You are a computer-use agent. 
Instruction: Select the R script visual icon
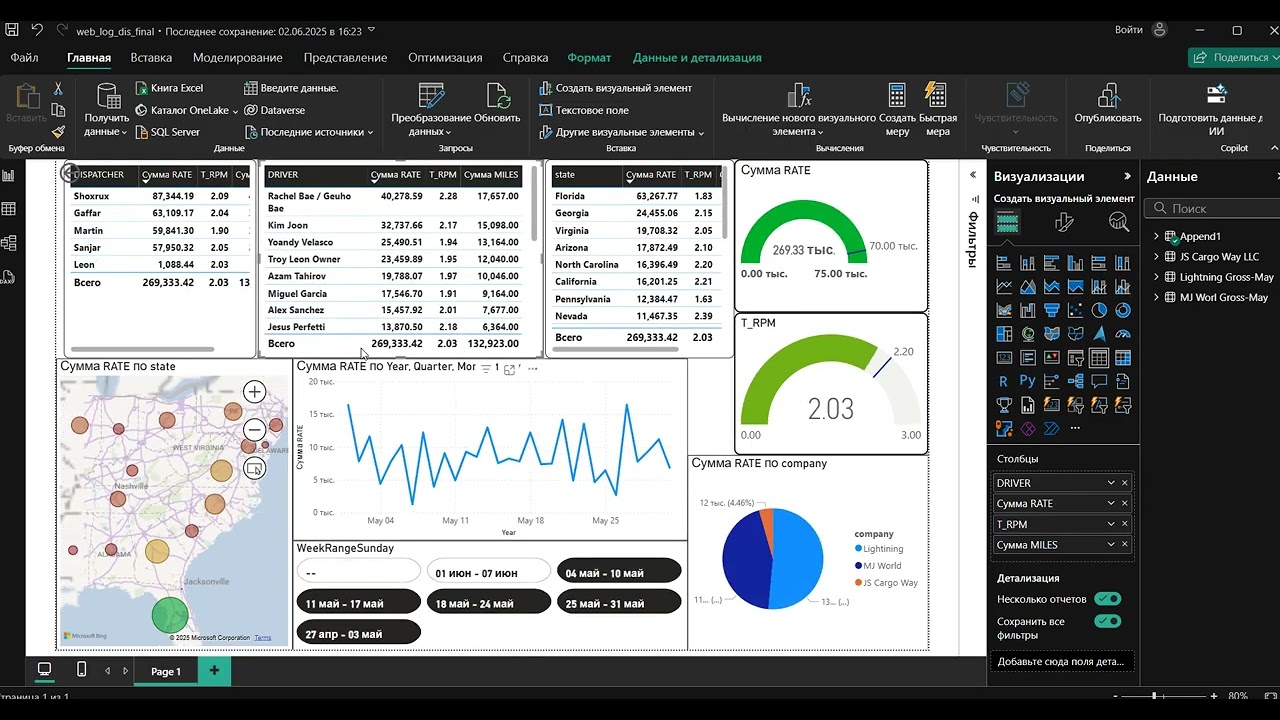1004,381
